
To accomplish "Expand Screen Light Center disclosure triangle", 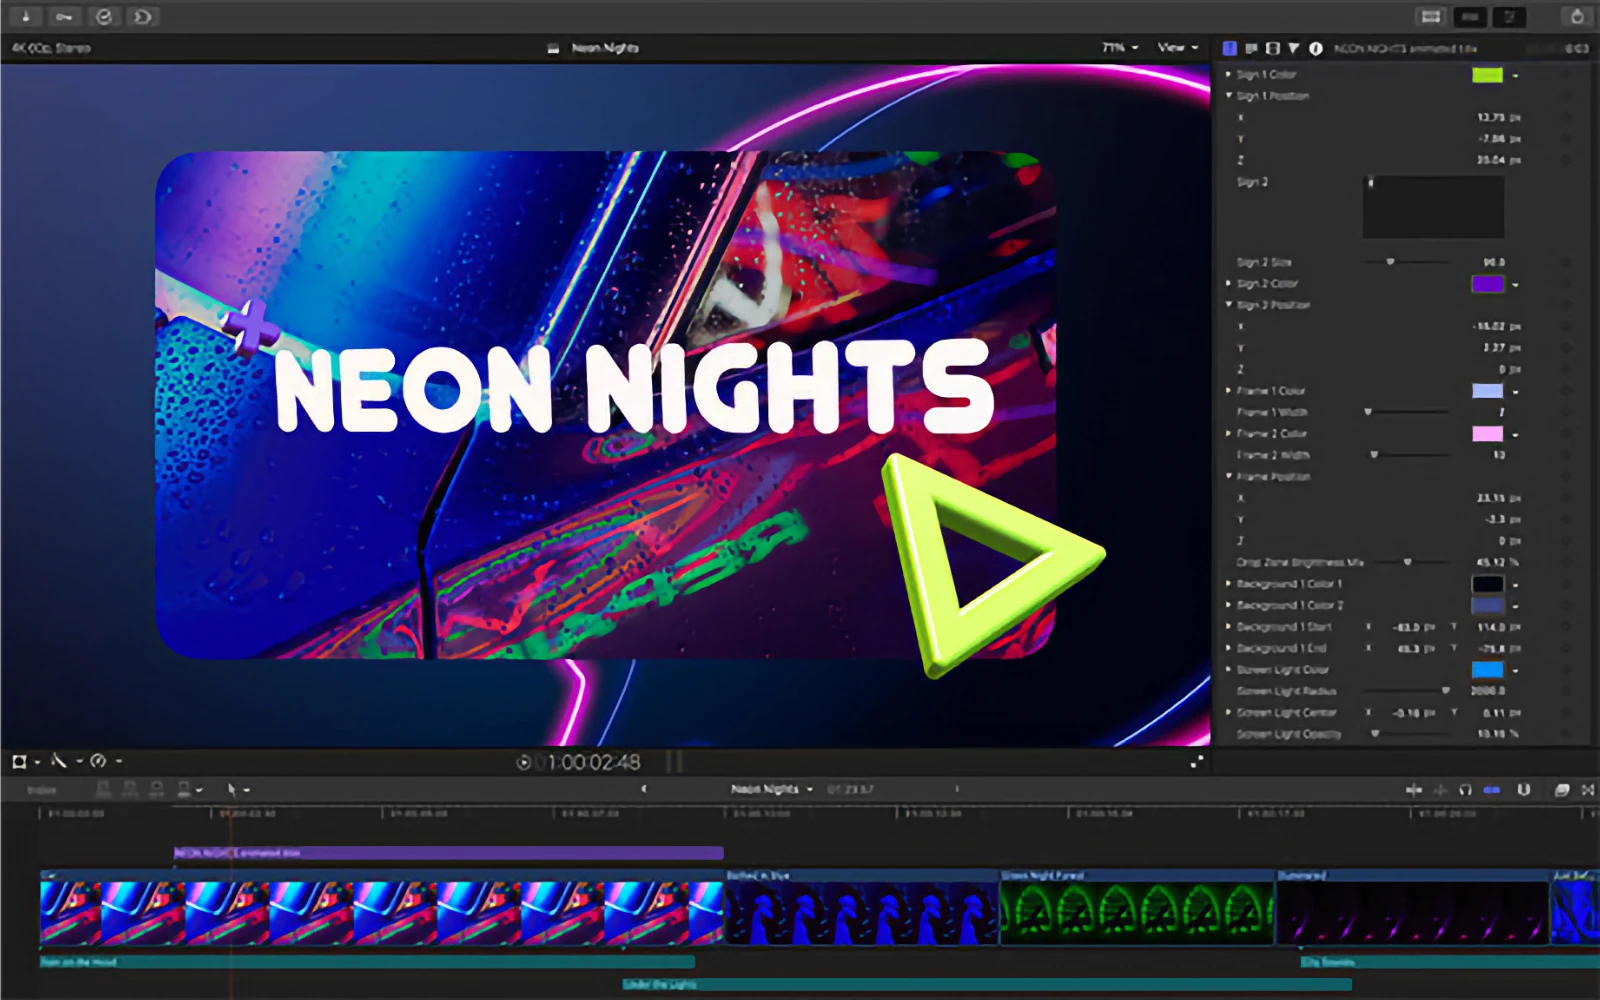I will 1229,713.
